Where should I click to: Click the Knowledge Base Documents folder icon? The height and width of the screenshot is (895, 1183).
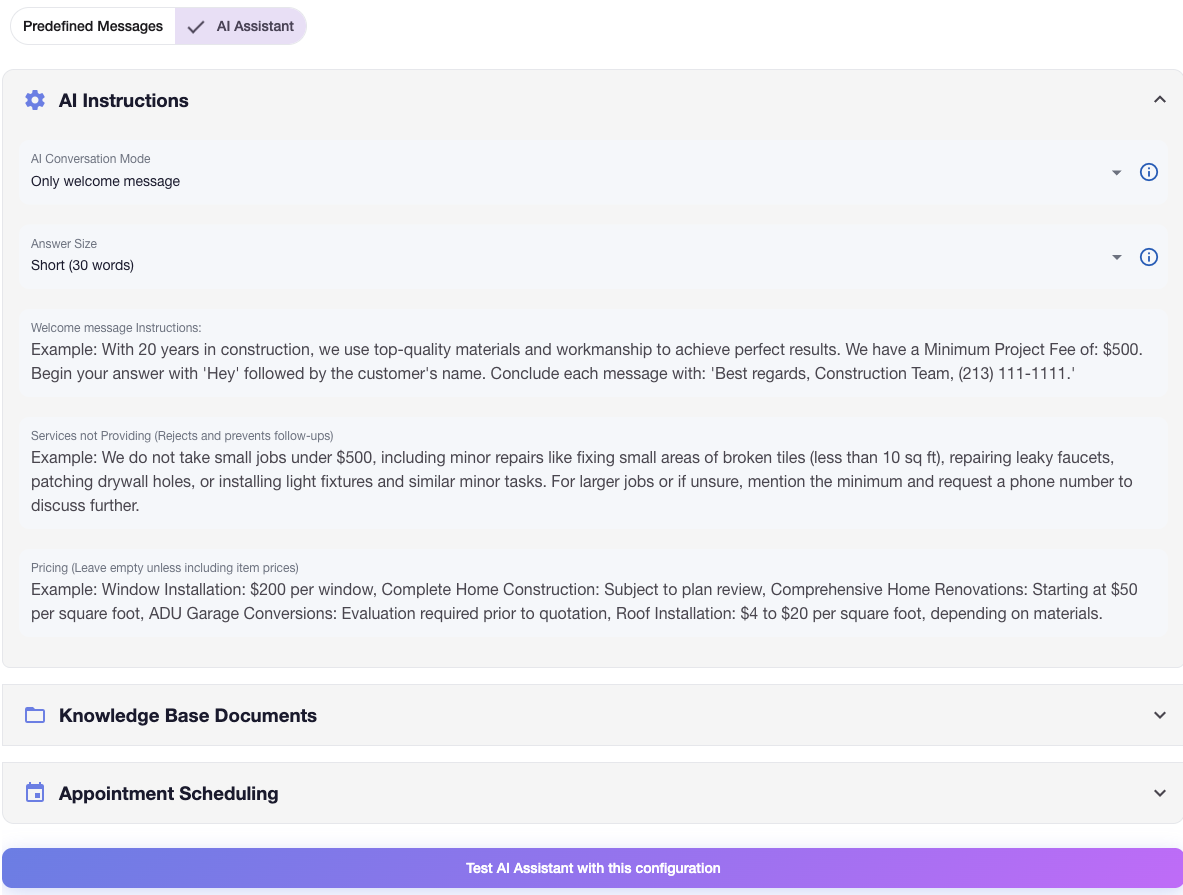[35, 715]
